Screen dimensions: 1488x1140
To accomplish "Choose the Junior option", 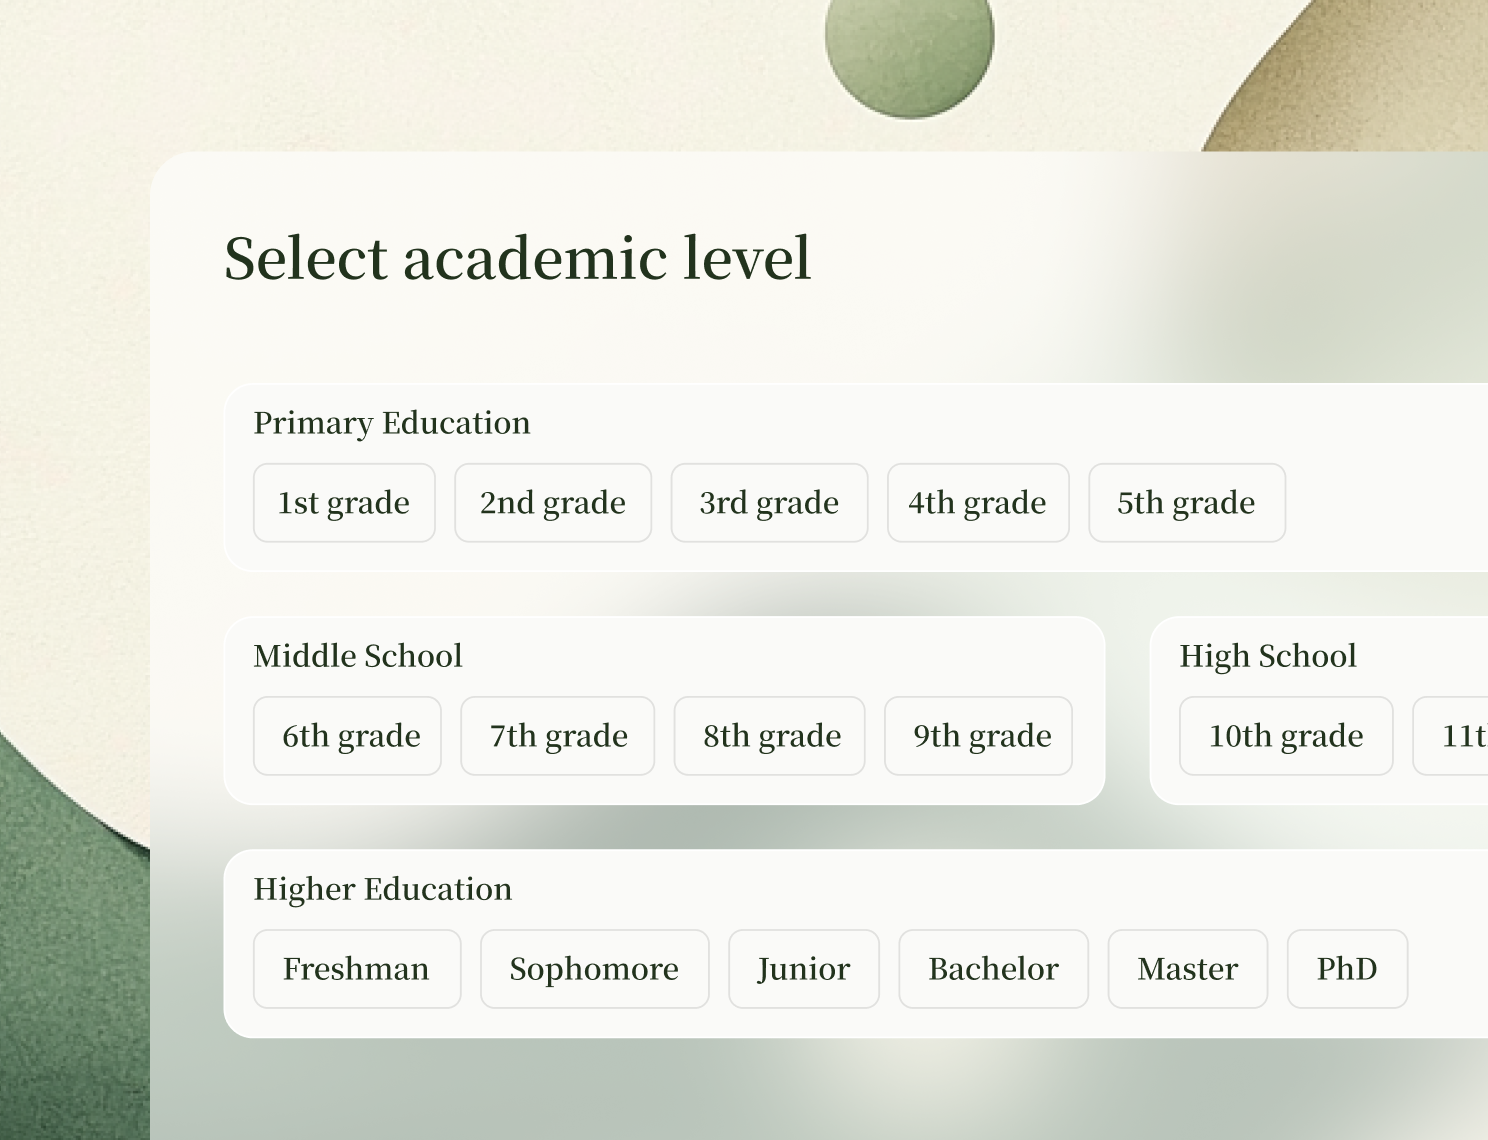I will click(x=804, y=969).
